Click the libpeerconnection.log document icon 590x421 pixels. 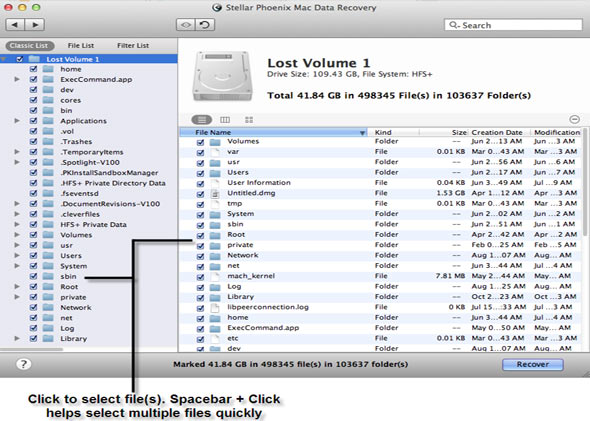(215, 308)
